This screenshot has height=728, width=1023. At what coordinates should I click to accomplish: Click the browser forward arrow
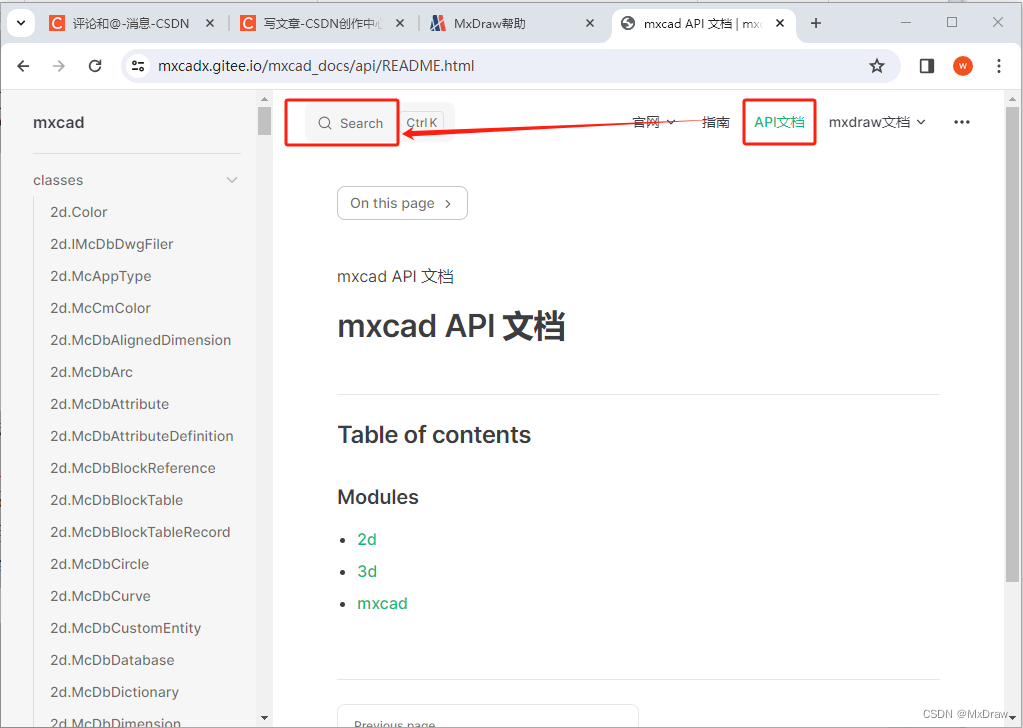click(x=59, y=66)
